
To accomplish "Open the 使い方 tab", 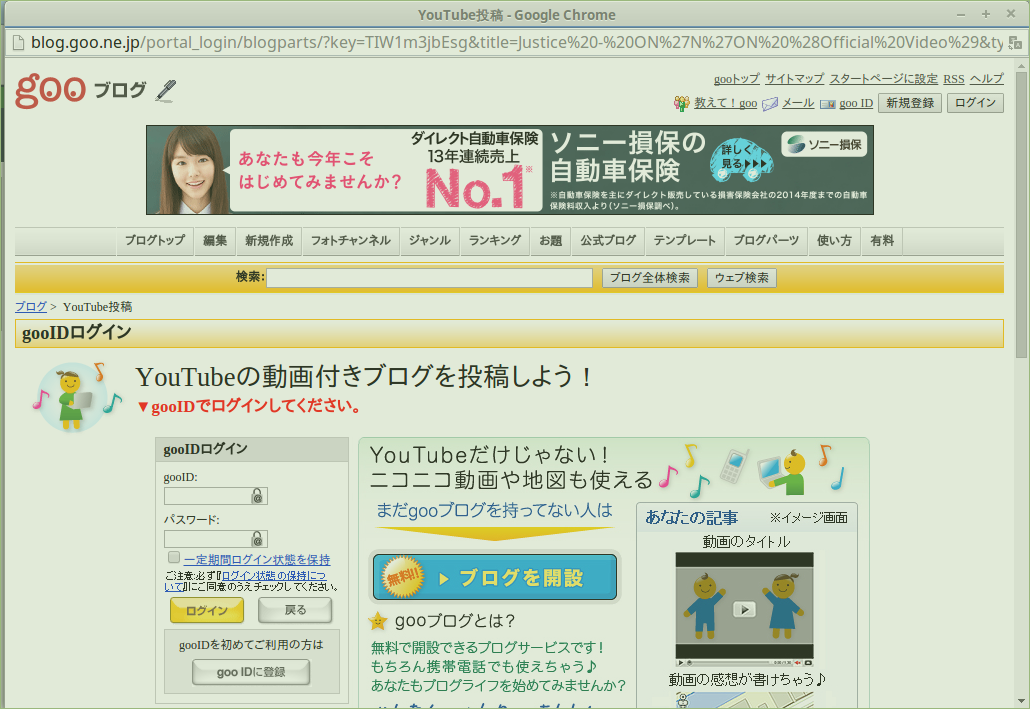I will pyautogui.click(x=834, y=240).
